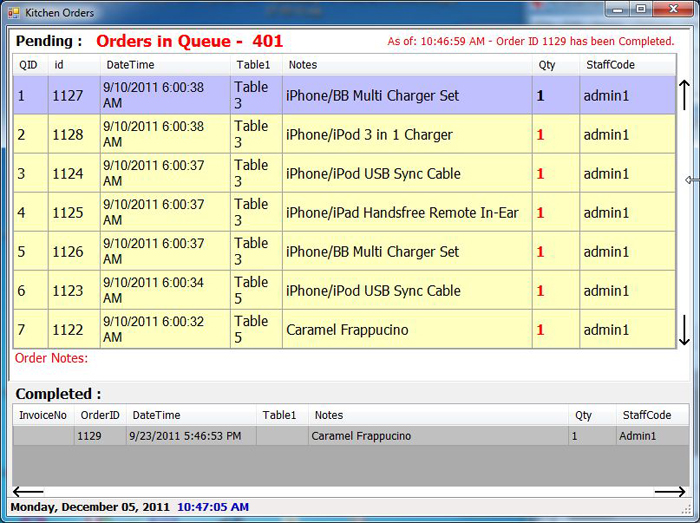The image size is (700, 523).
Task: Click the '9/10/2011 6:00:34 AM' DateTime cell
Action: (165, 291)
